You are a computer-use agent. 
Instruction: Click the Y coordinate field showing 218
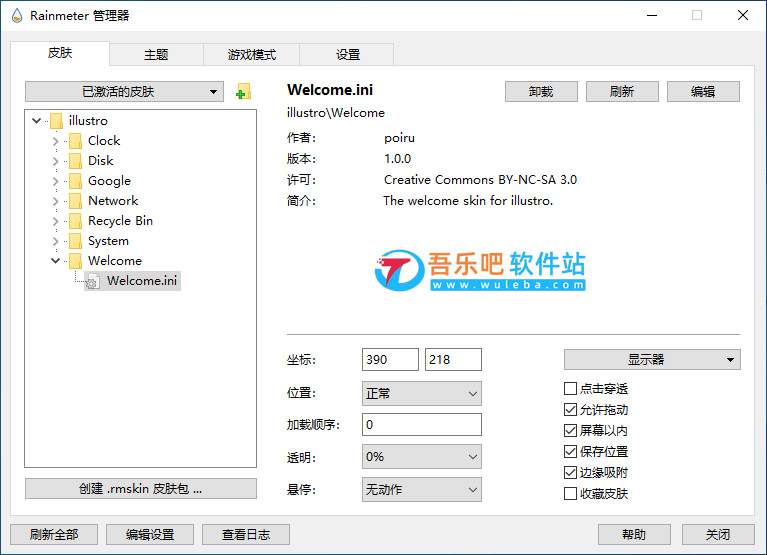[453, 360]
